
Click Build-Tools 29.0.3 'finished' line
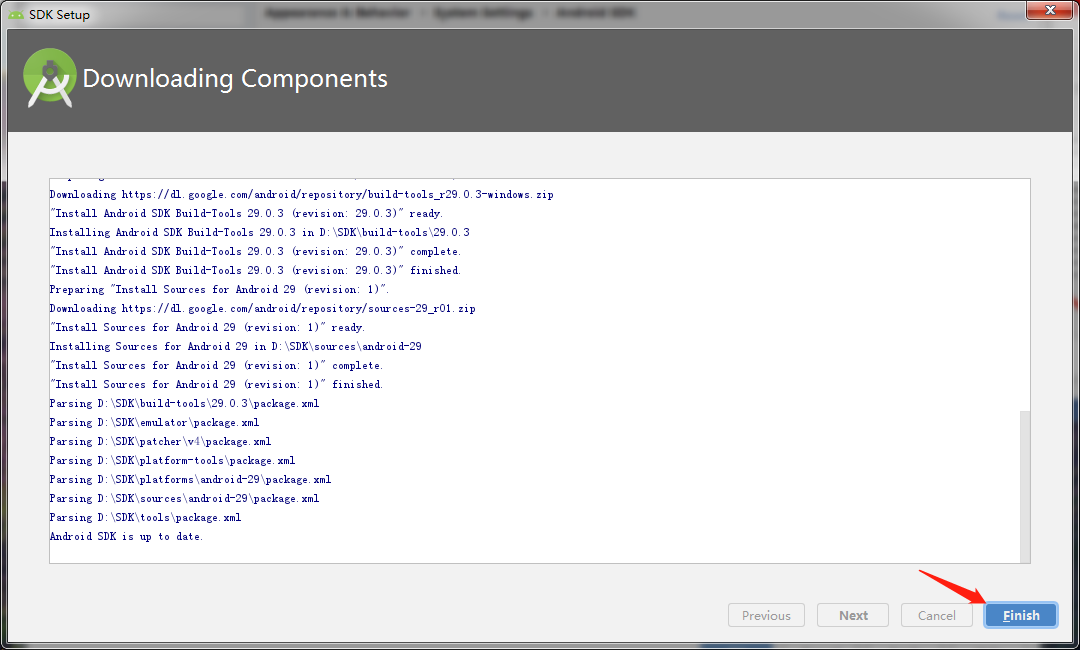[256, 271]
